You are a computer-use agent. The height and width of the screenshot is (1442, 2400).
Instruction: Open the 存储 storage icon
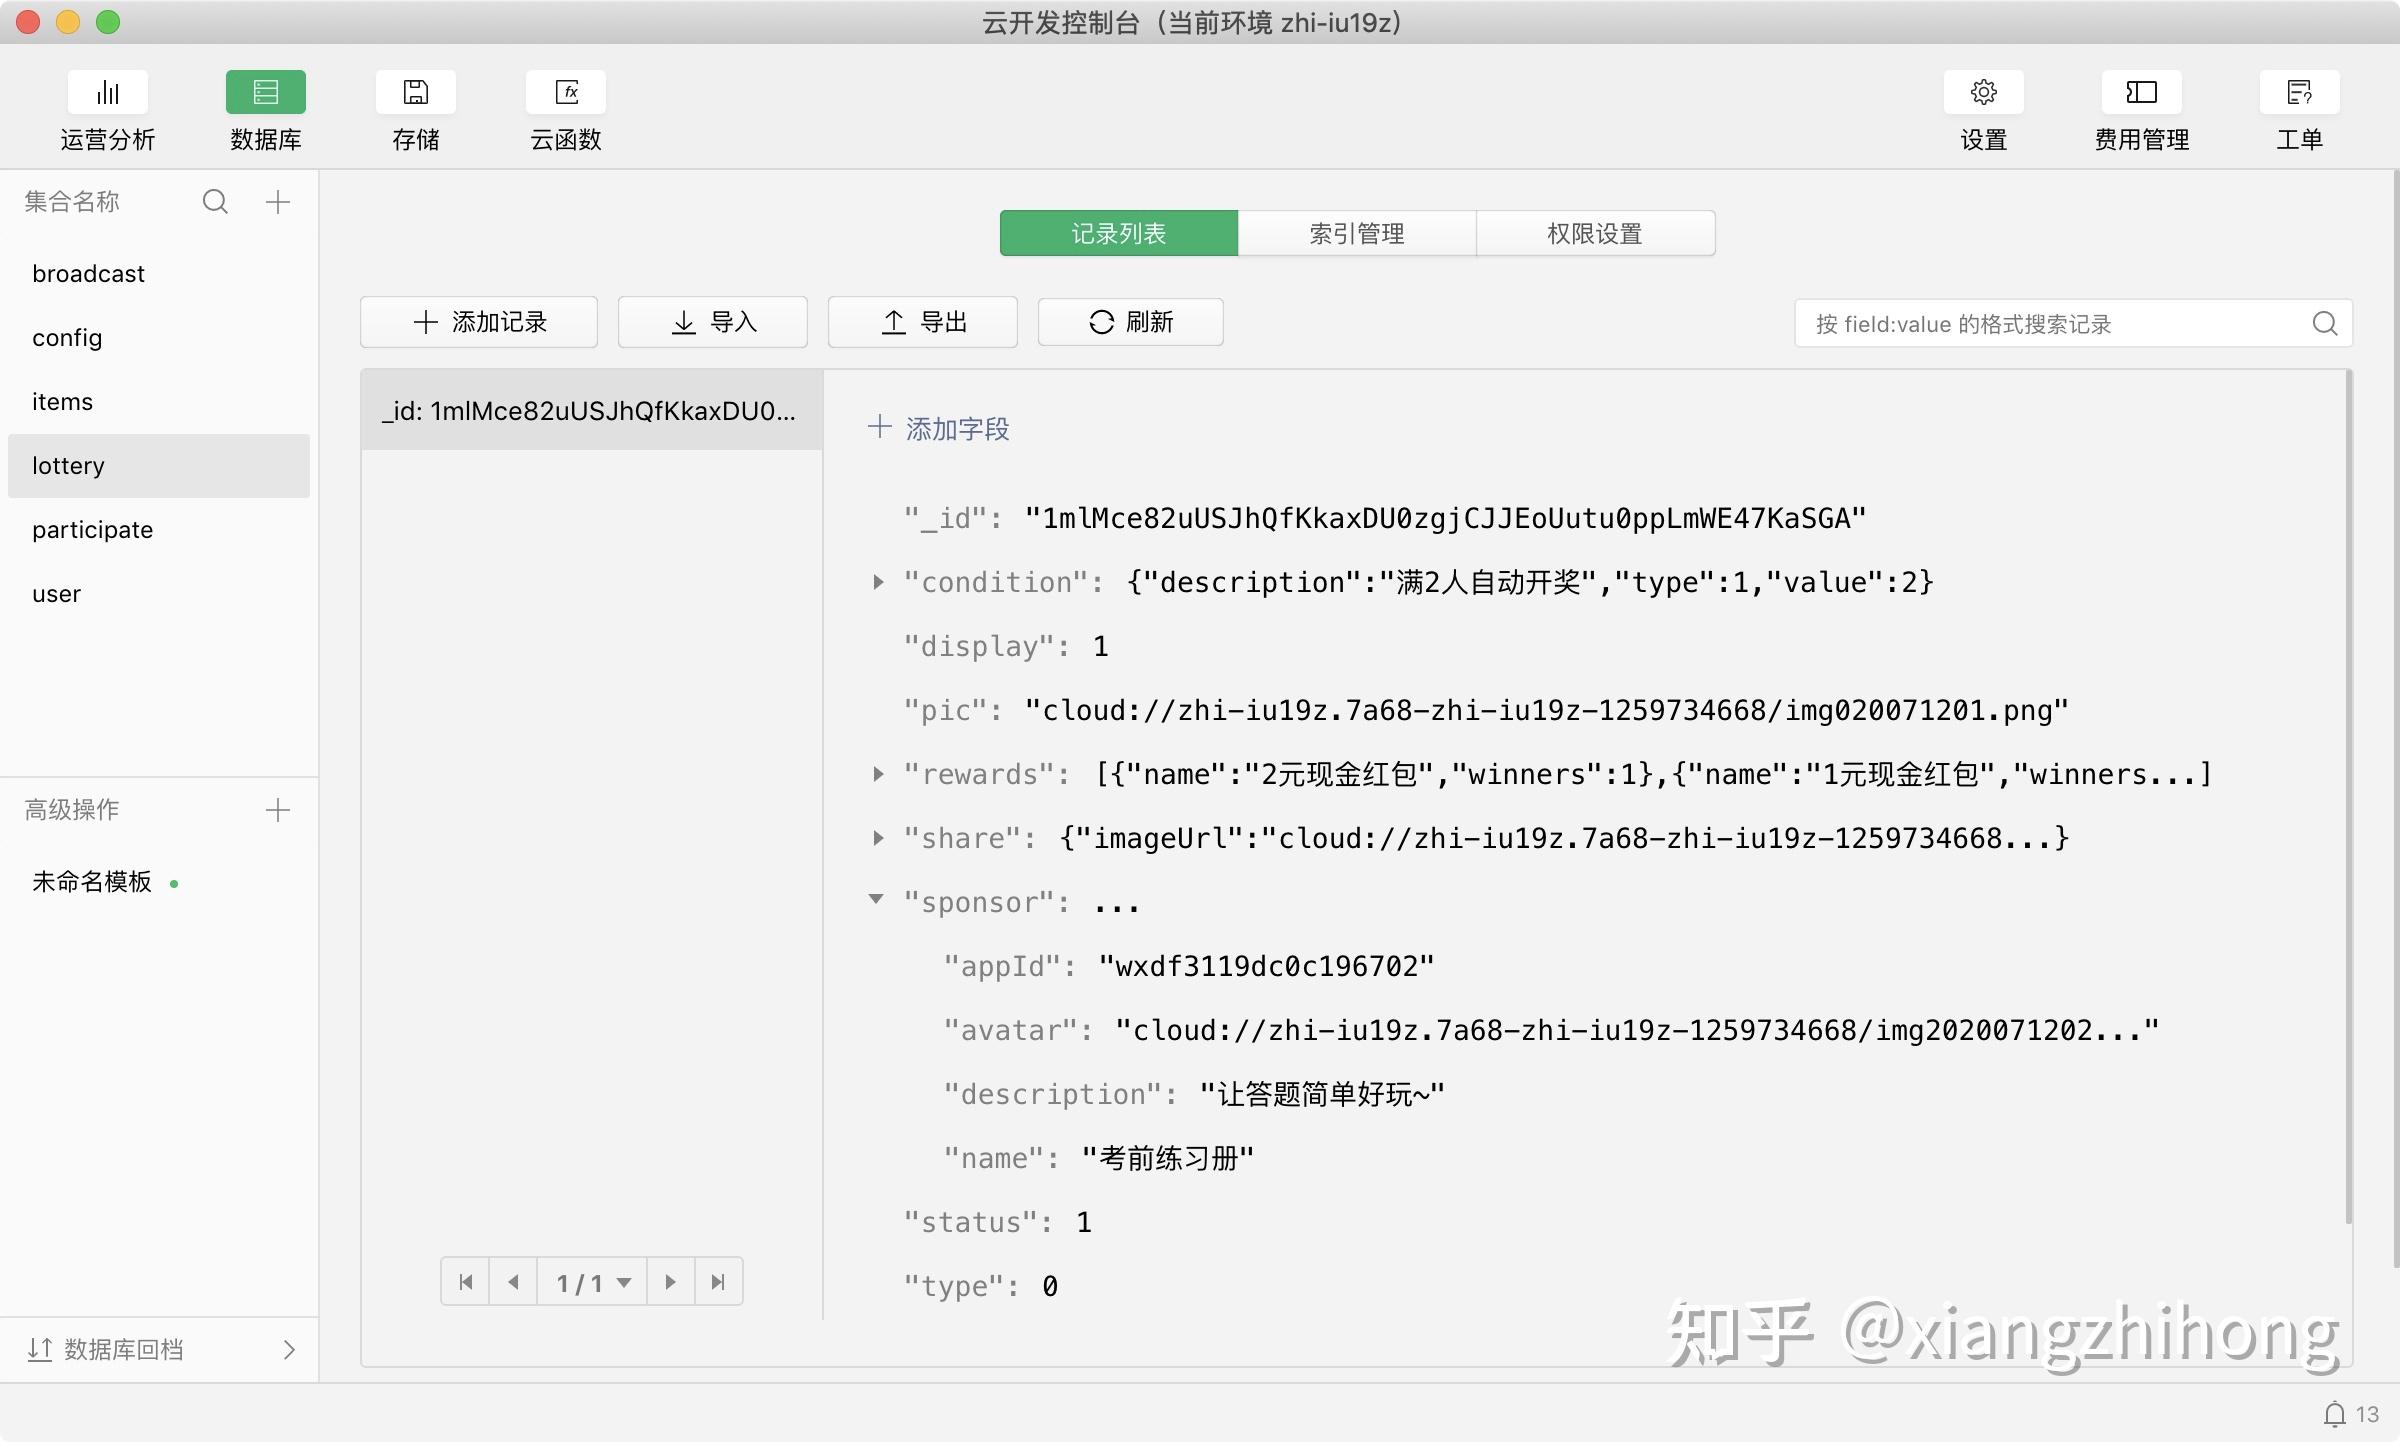click(x=416, y=93)
